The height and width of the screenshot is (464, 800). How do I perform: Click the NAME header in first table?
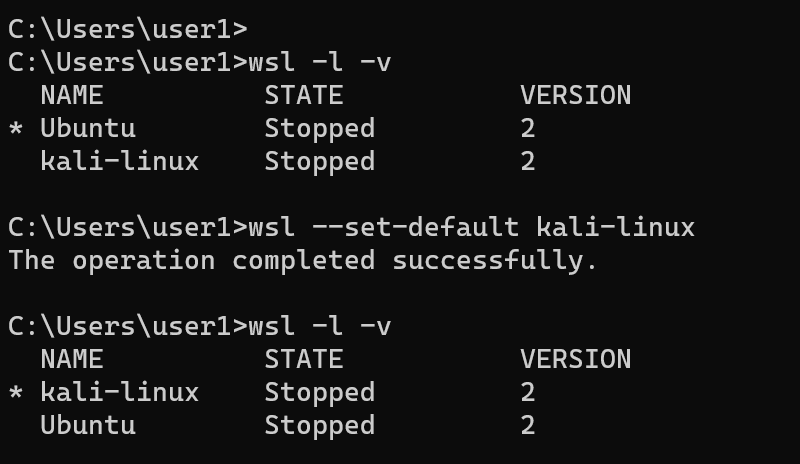[72, 95]
